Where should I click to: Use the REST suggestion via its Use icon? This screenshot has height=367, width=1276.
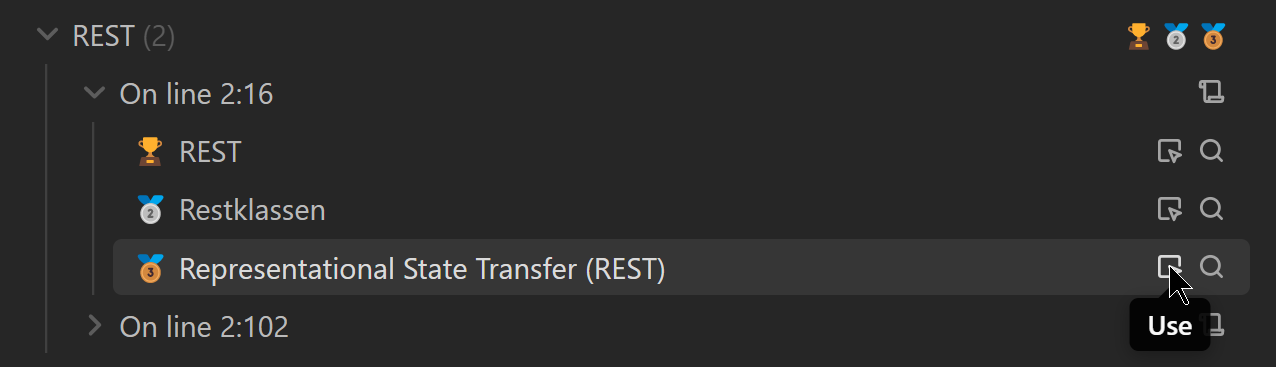pyautogui.click(x=1169, y=152)
